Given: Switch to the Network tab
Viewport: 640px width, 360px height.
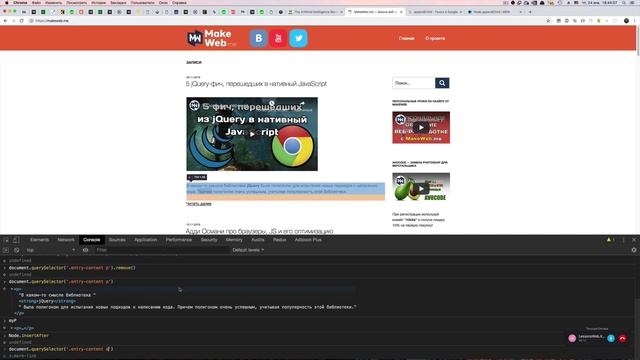Looking at the screenshot, I should [x=66, y=240].
